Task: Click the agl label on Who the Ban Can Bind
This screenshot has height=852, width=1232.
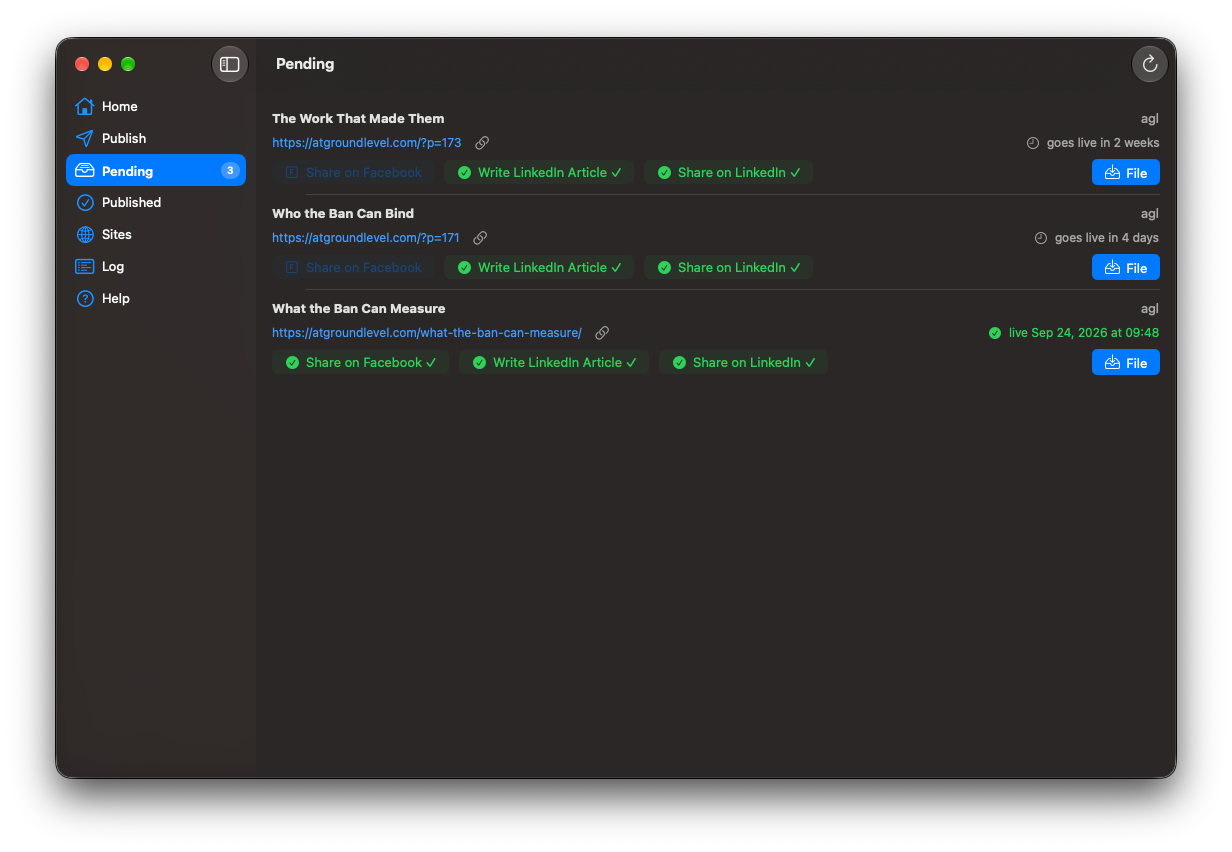Action: tap(1150, 213)
